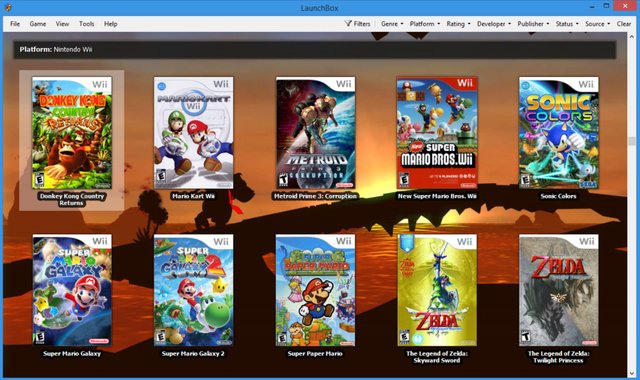This screenshot has height=380, width=640.
Task: Minimize the LaunchBox window
Action: pos(592,6)
